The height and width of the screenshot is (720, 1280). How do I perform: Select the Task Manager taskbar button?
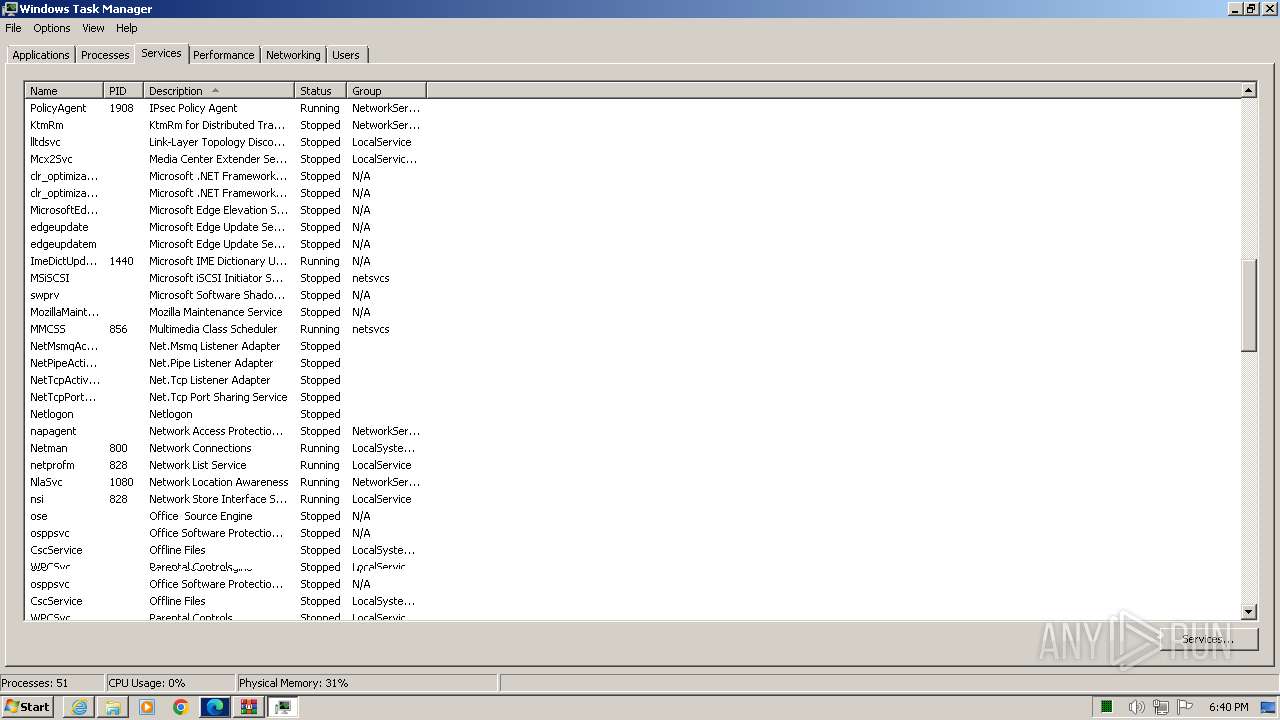click(283, 707)
